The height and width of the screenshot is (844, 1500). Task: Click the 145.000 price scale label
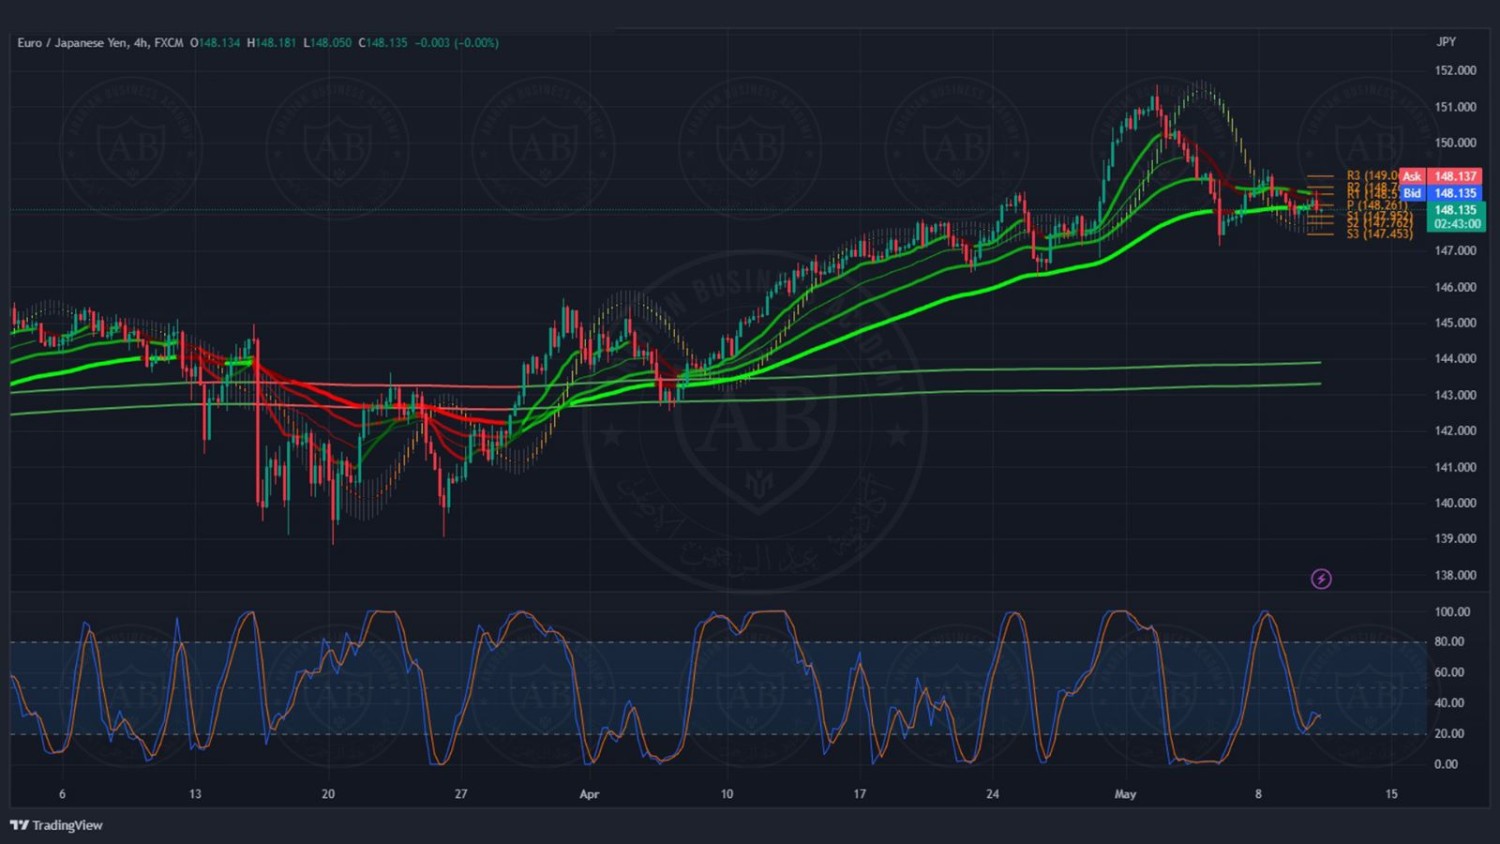pos(1455,323)
